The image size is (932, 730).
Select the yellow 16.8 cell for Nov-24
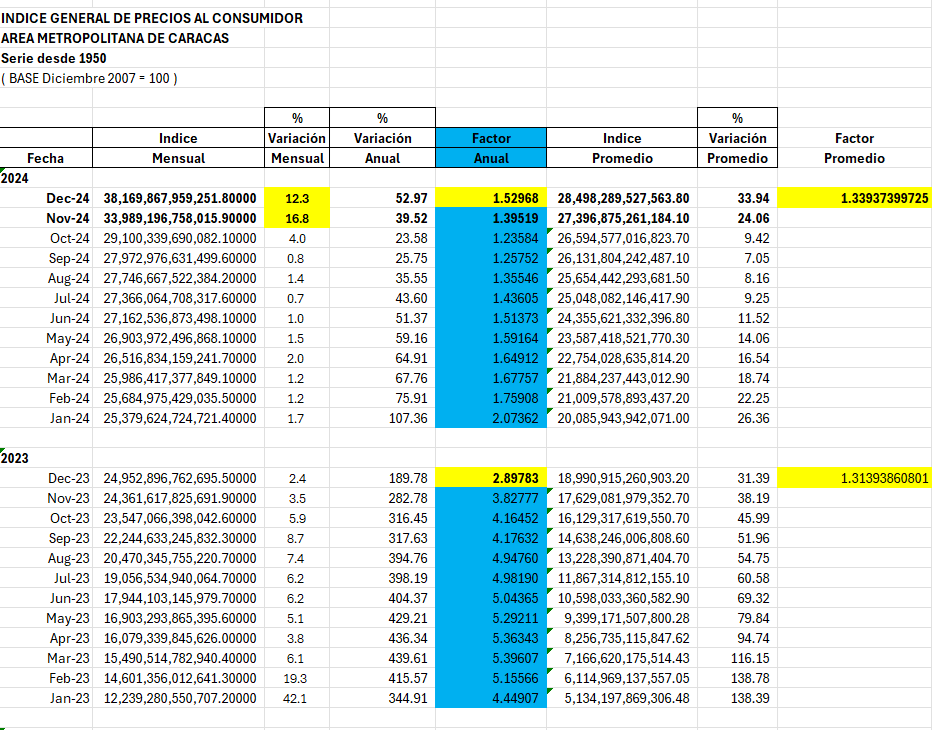(x=297, y=218)
